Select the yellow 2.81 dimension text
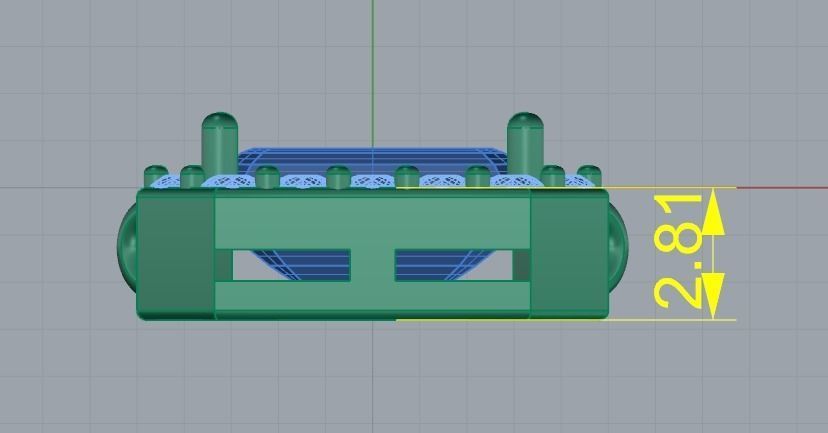Image resolution: width=828 pixels, height=433 pixels. (x=679, y=251)
